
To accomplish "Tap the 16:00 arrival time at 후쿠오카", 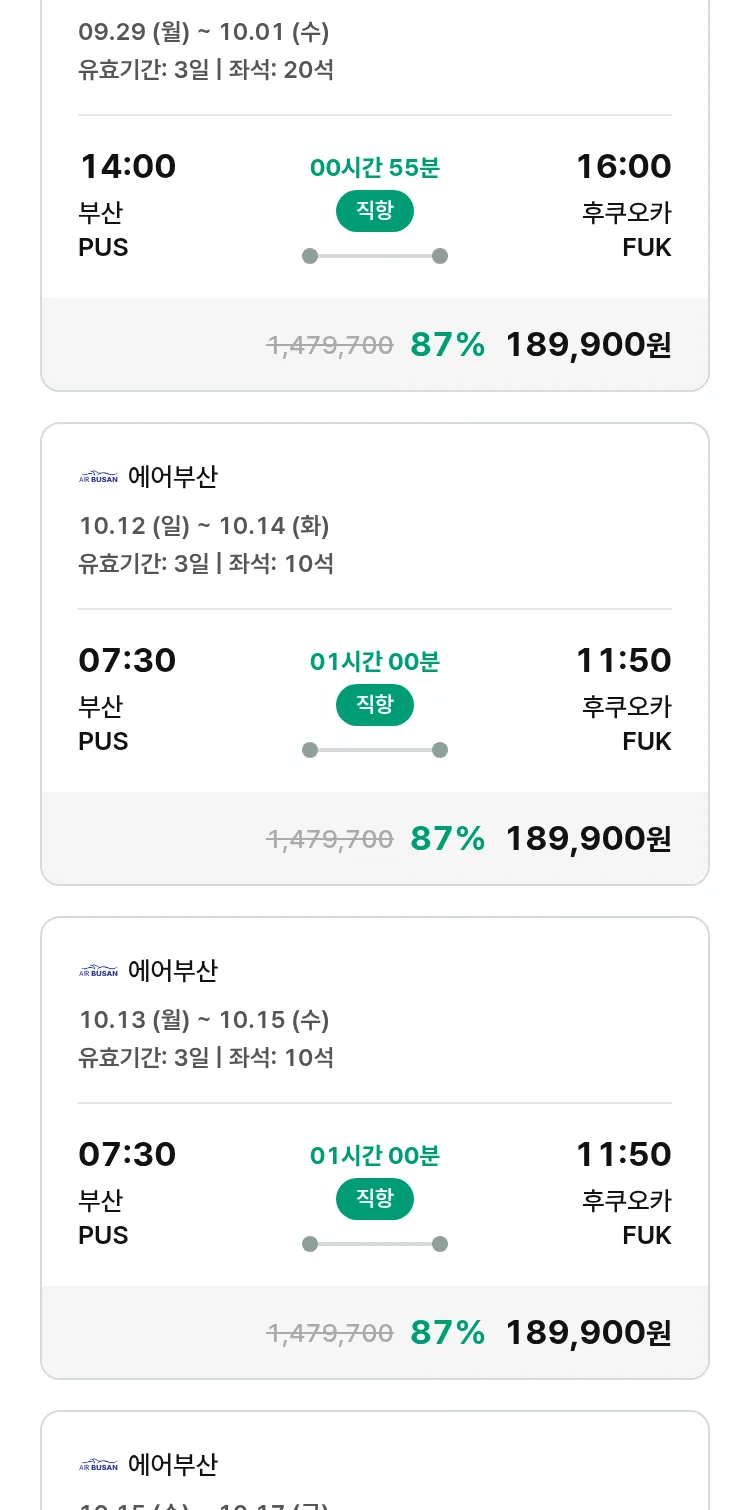I will pos(623,166).
